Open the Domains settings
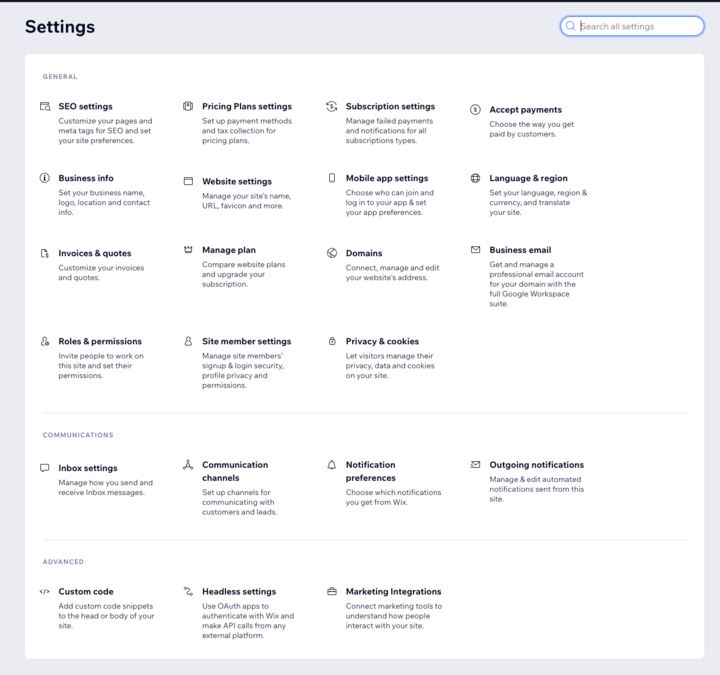The height and width of the screenshot is (675, 720). [x=364, y=253]
